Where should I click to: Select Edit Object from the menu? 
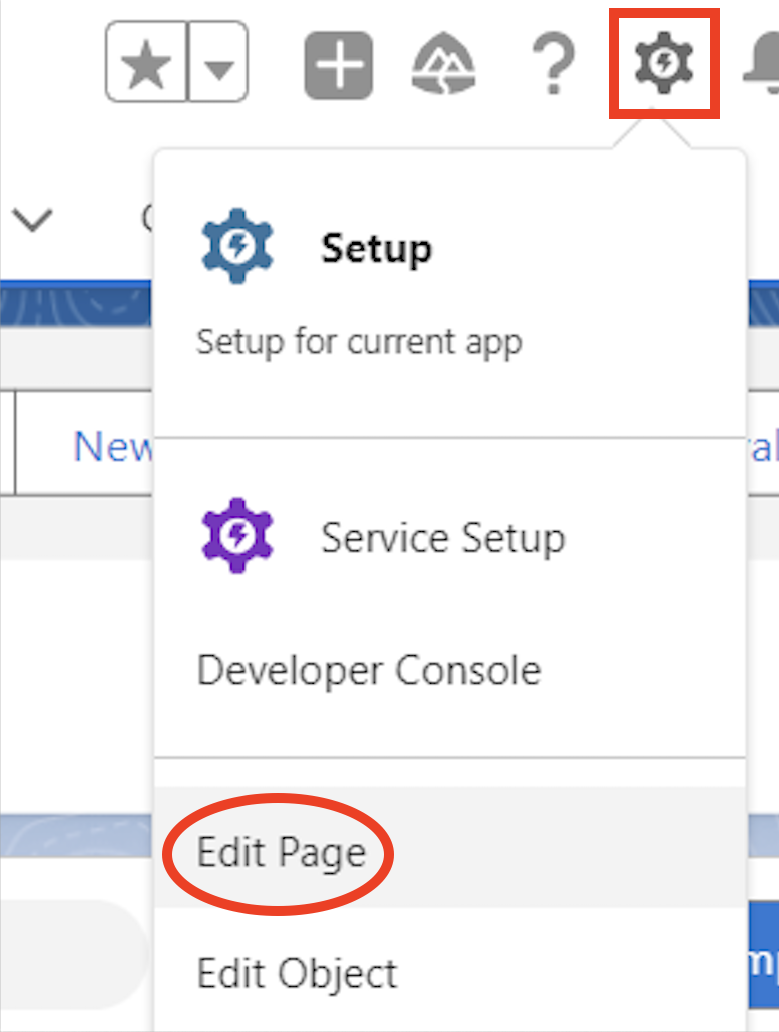point(297,972)
